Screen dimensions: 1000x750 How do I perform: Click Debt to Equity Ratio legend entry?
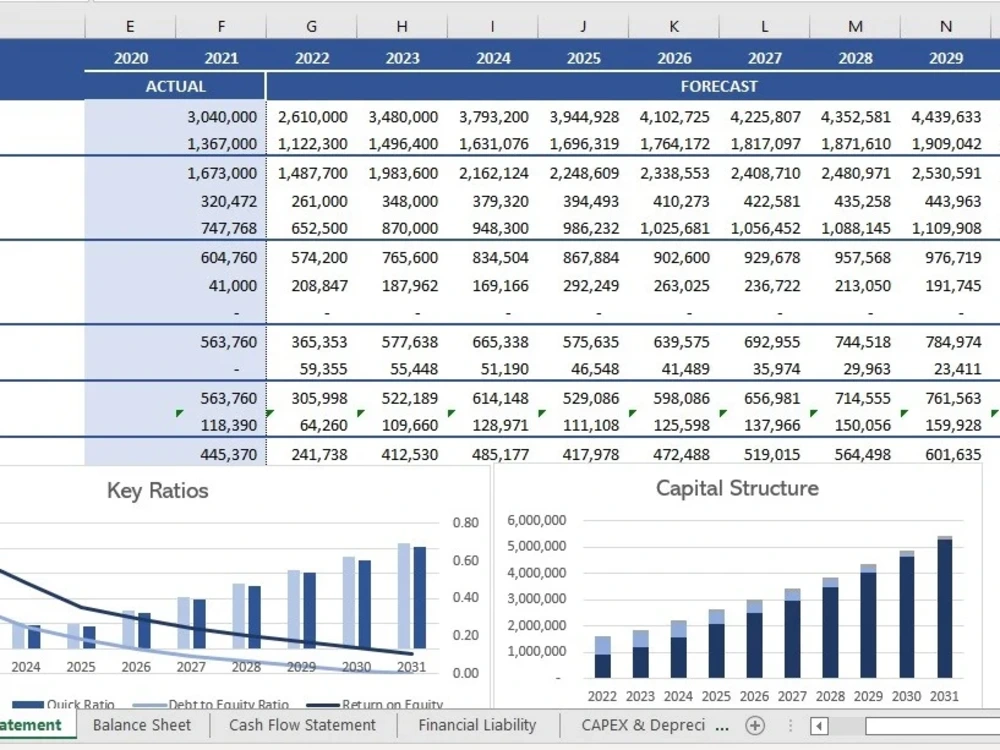(x=211, y=704)
